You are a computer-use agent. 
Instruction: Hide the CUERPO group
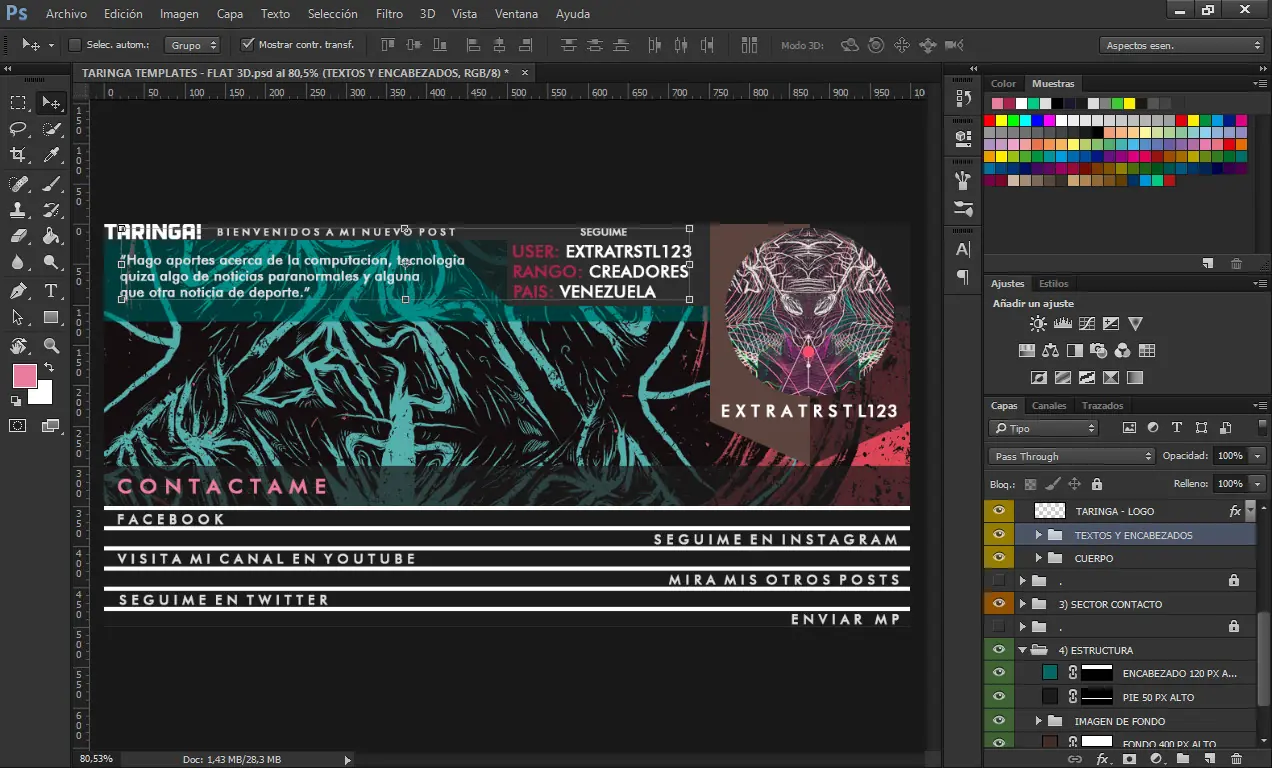tap(998, 558)
